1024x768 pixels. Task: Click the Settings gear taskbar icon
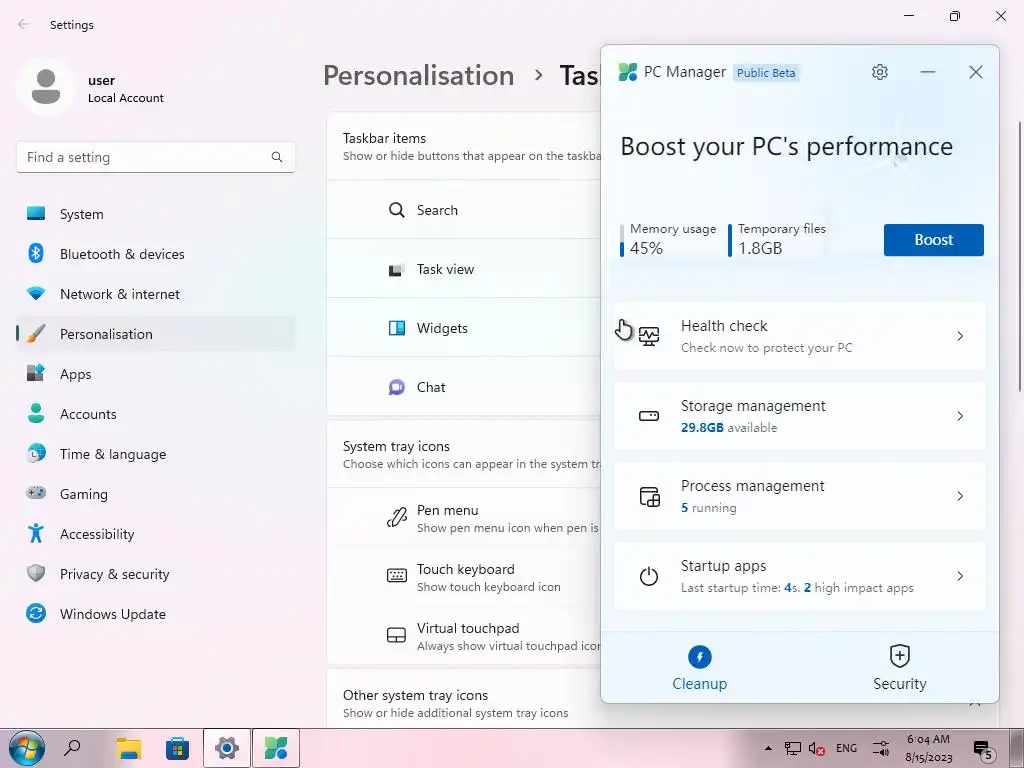[x=227, y=748]
